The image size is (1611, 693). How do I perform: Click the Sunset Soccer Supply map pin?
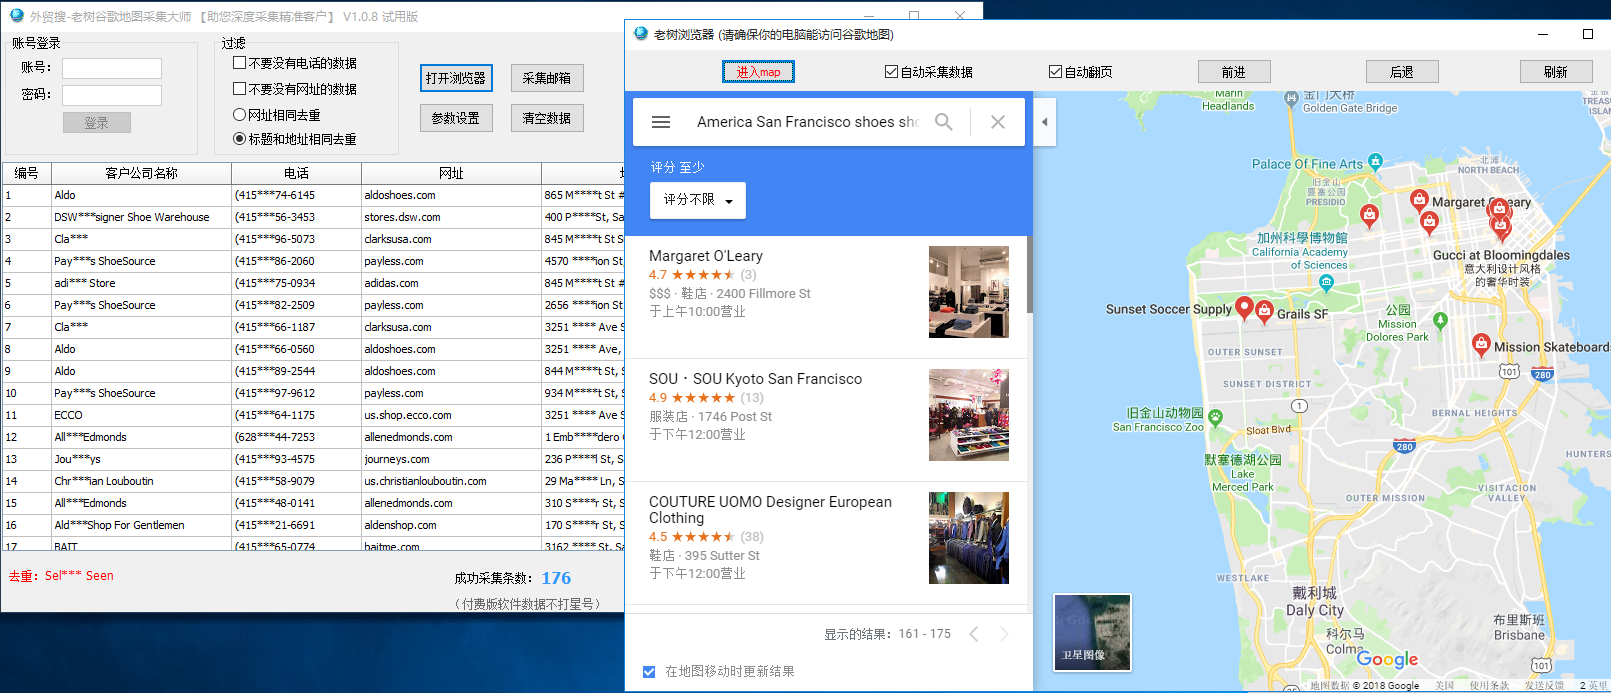(x=1244, y=308)
